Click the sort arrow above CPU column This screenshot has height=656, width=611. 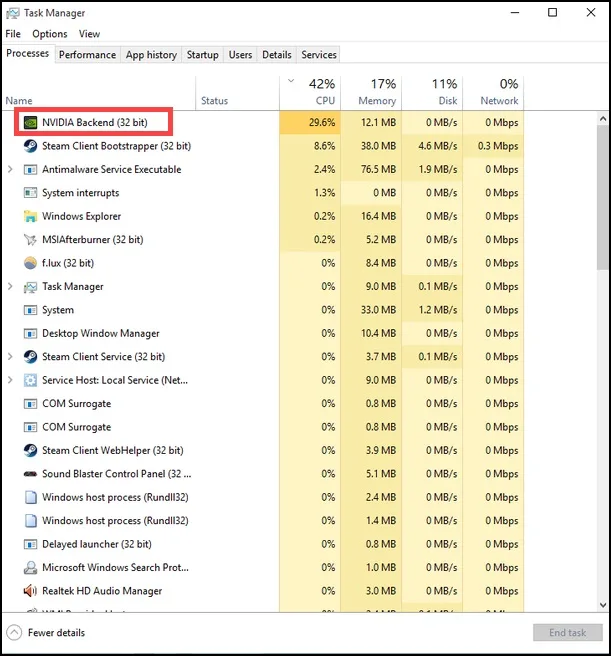pyautogui.click(x=291, y=81)
